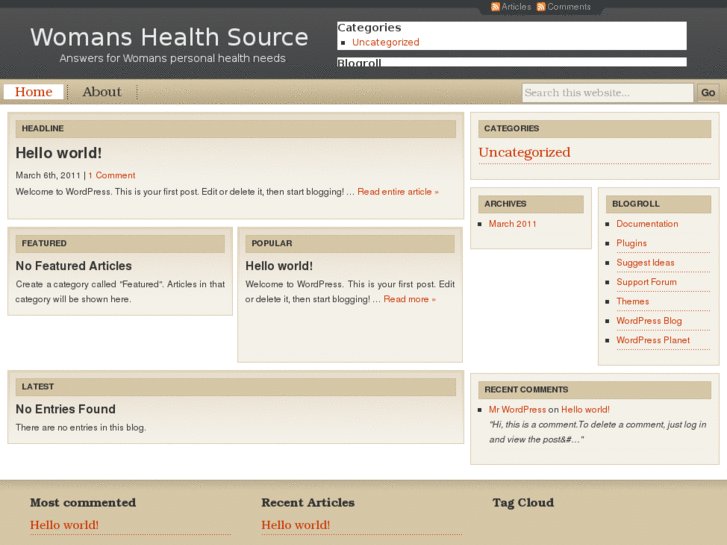Open Uncategorized in the header Categories box

click(x=386, y=42)
